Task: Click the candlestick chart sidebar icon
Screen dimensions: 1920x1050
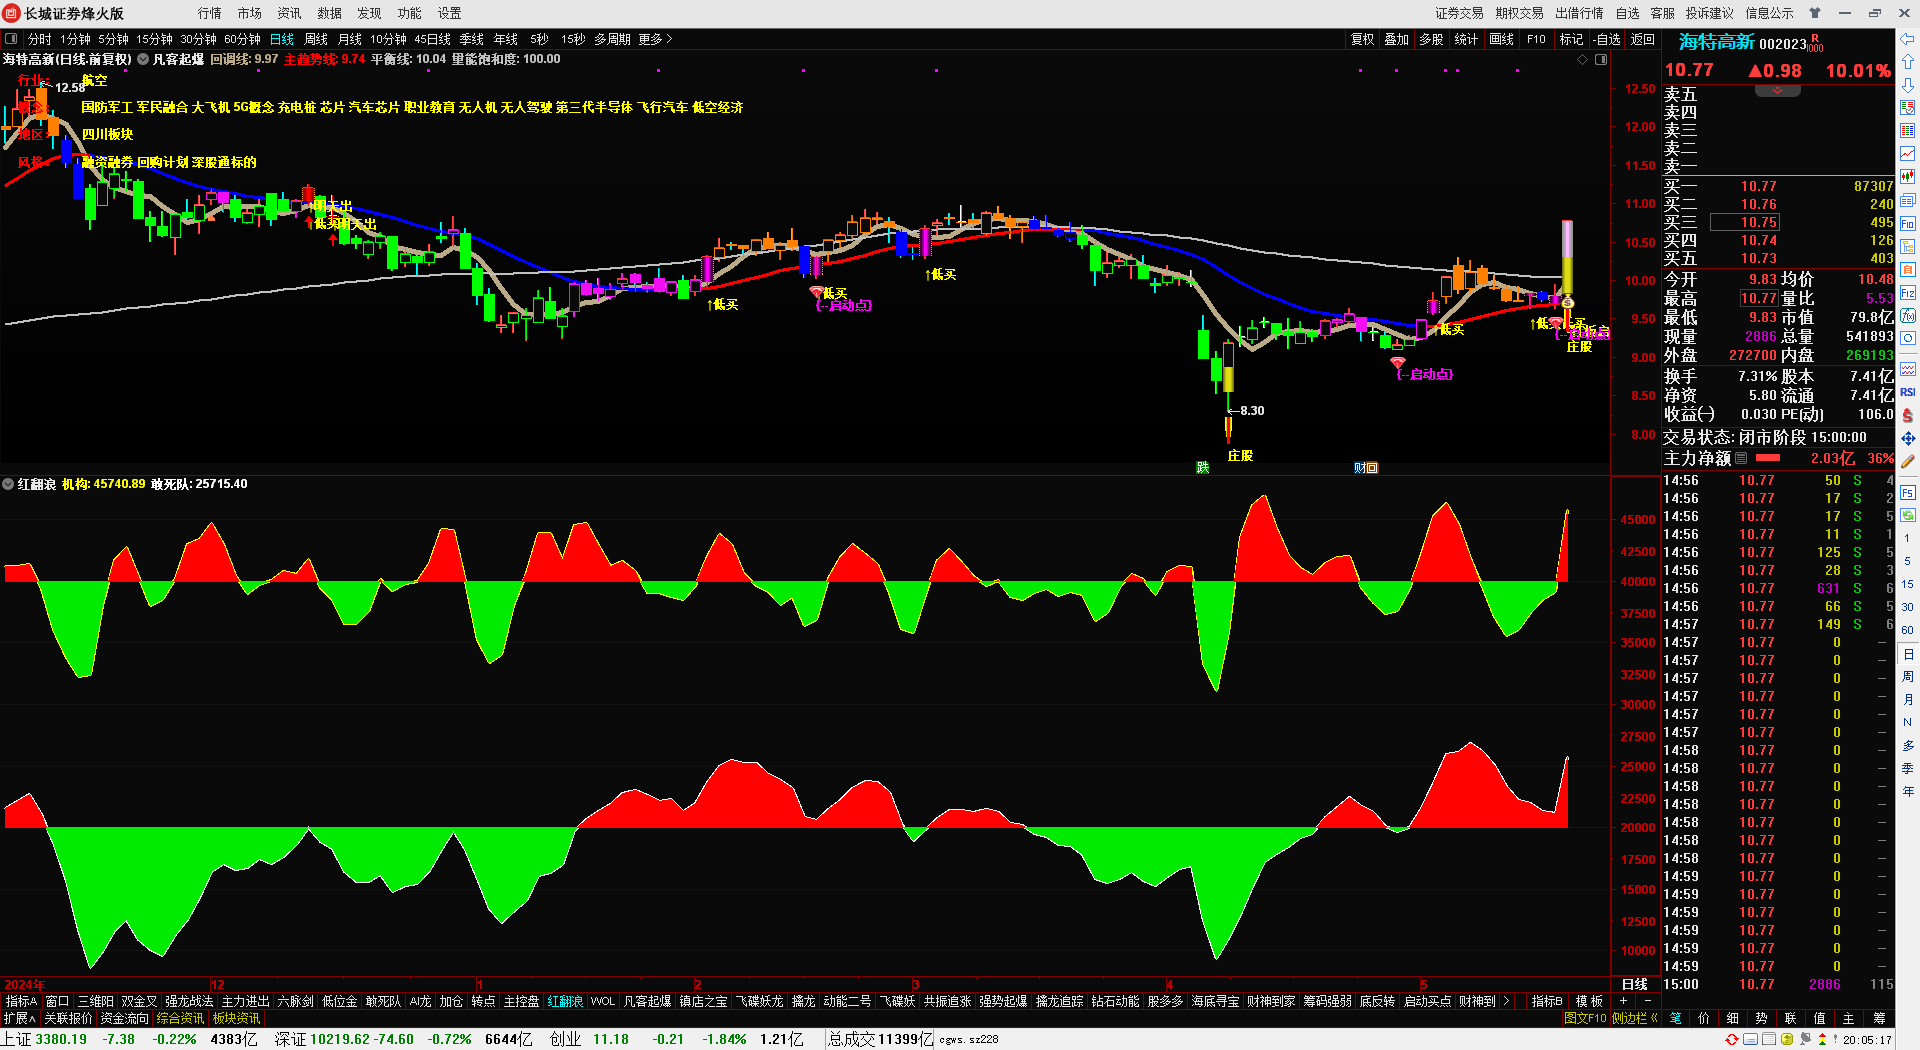Action: click(1908, 176)
